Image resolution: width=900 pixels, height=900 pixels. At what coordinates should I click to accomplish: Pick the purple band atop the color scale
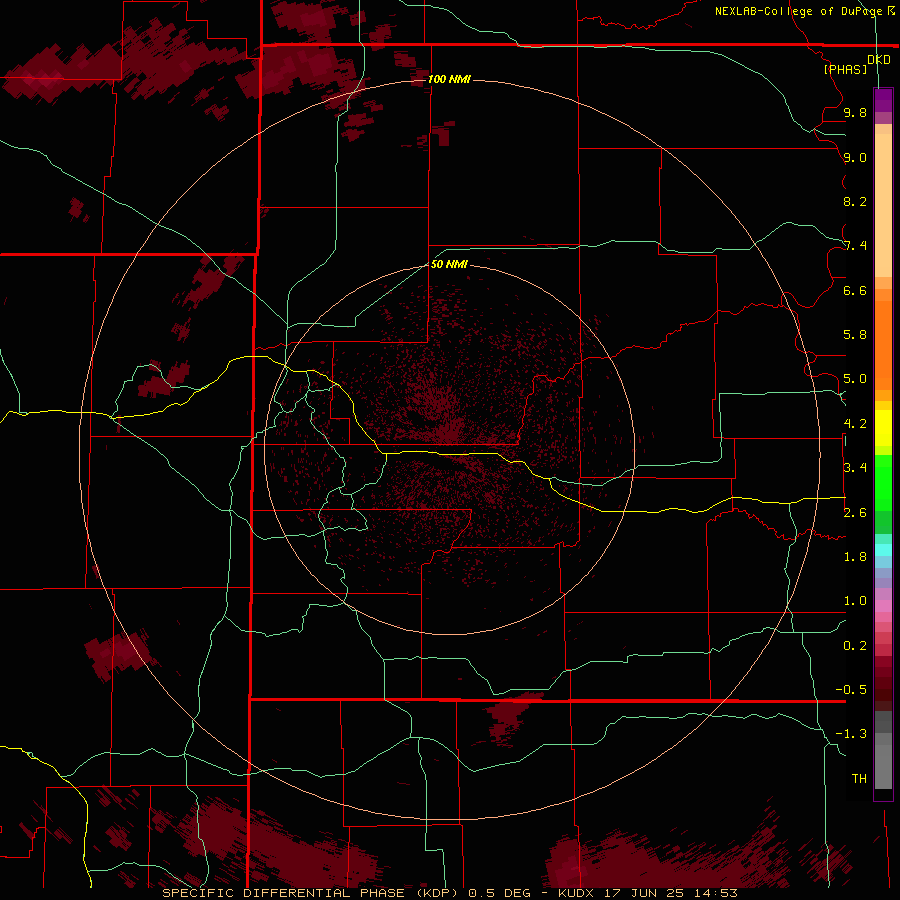(883, 100)
